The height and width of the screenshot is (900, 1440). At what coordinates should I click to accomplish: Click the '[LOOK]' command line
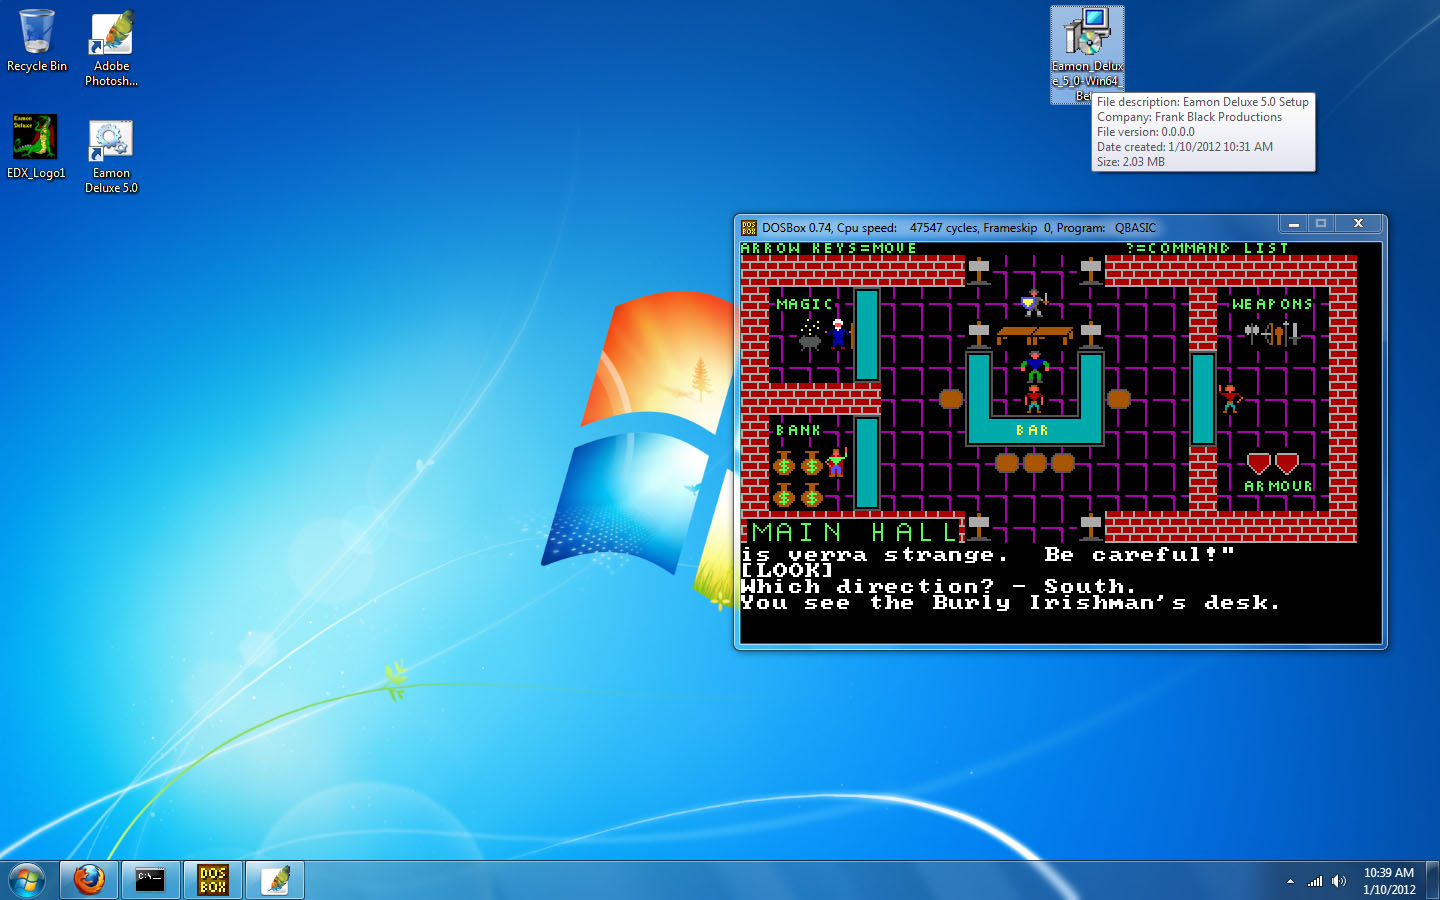pos(787,570)
